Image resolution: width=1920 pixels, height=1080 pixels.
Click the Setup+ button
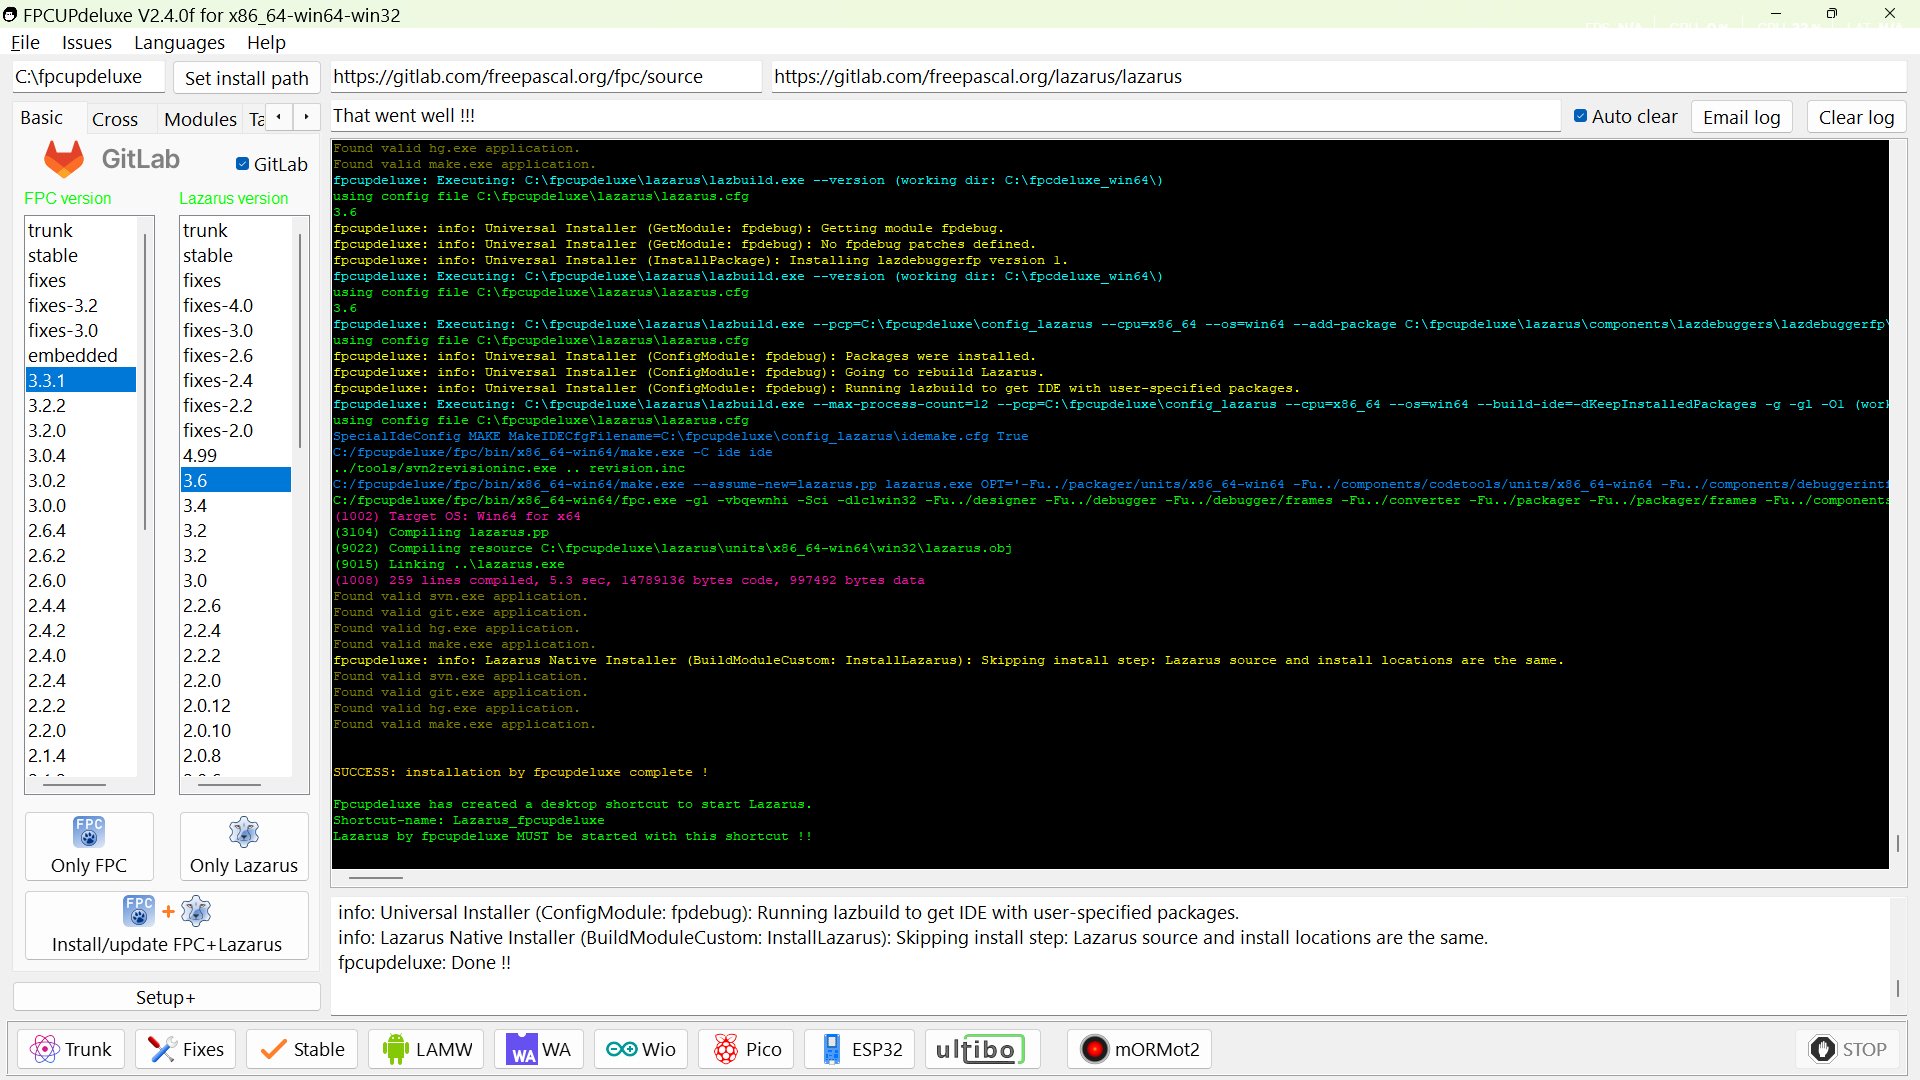pos(166,997)
